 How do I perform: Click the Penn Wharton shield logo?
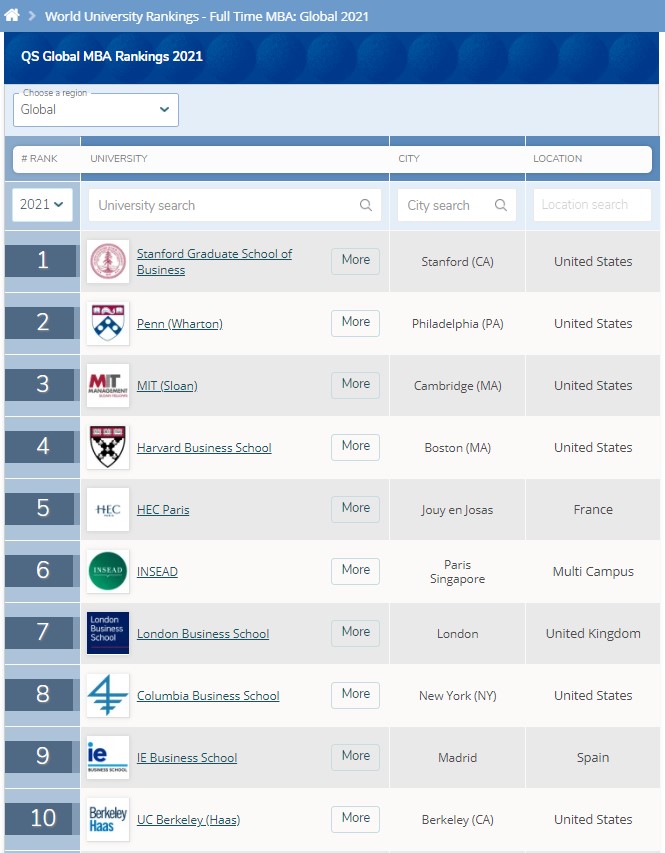[108, 324]
